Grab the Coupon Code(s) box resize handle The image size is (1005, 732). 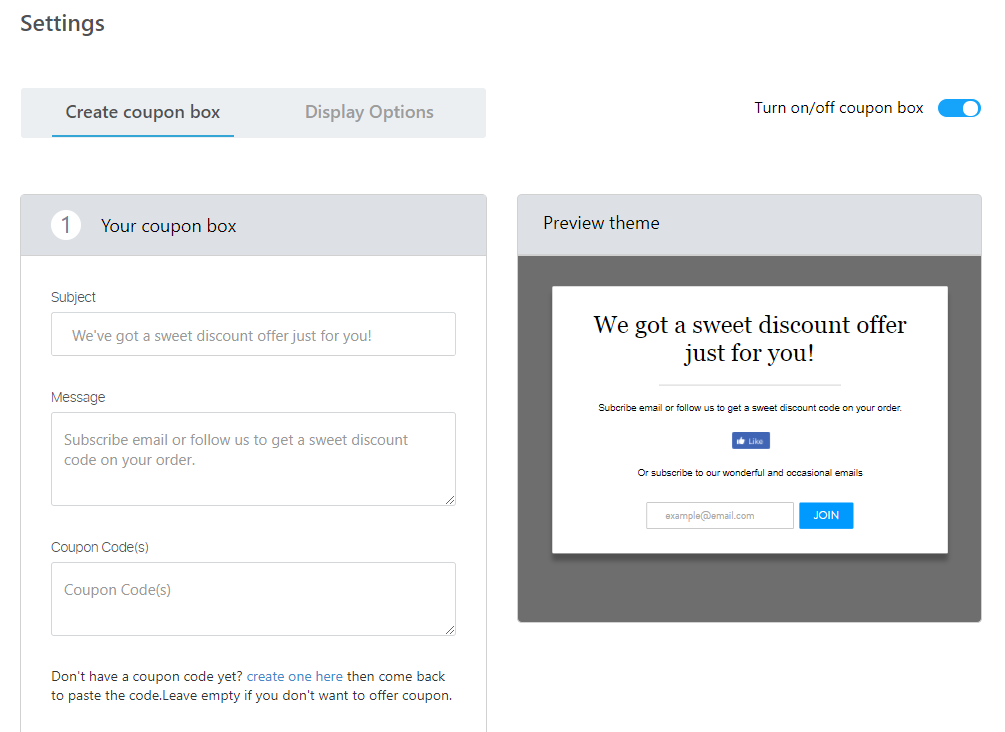[450, 630]
